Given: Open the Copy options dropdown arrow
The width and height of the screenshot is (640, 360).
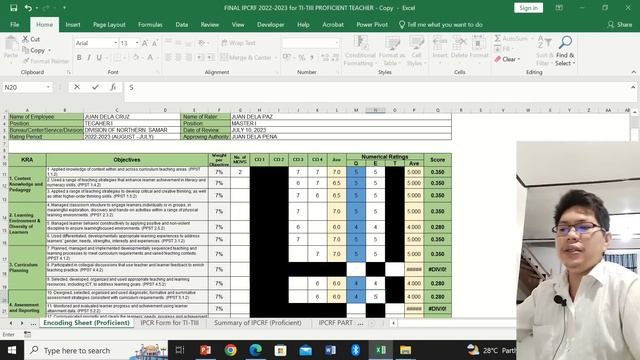Looking at the screenshot, I should click(x=49, y=50).
